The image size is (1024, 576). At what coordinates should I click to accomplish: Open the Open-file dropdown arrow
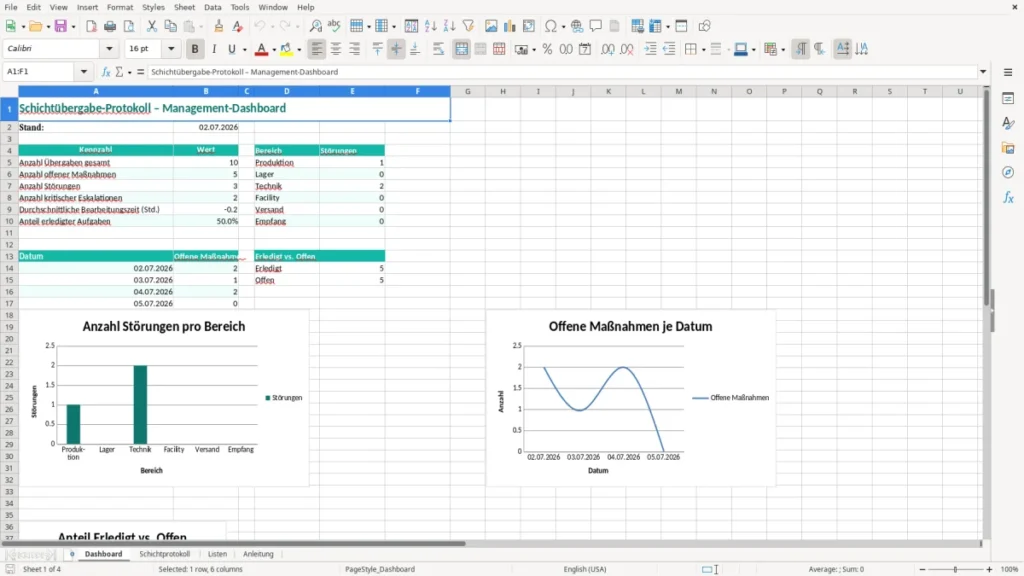click(48, 27)
